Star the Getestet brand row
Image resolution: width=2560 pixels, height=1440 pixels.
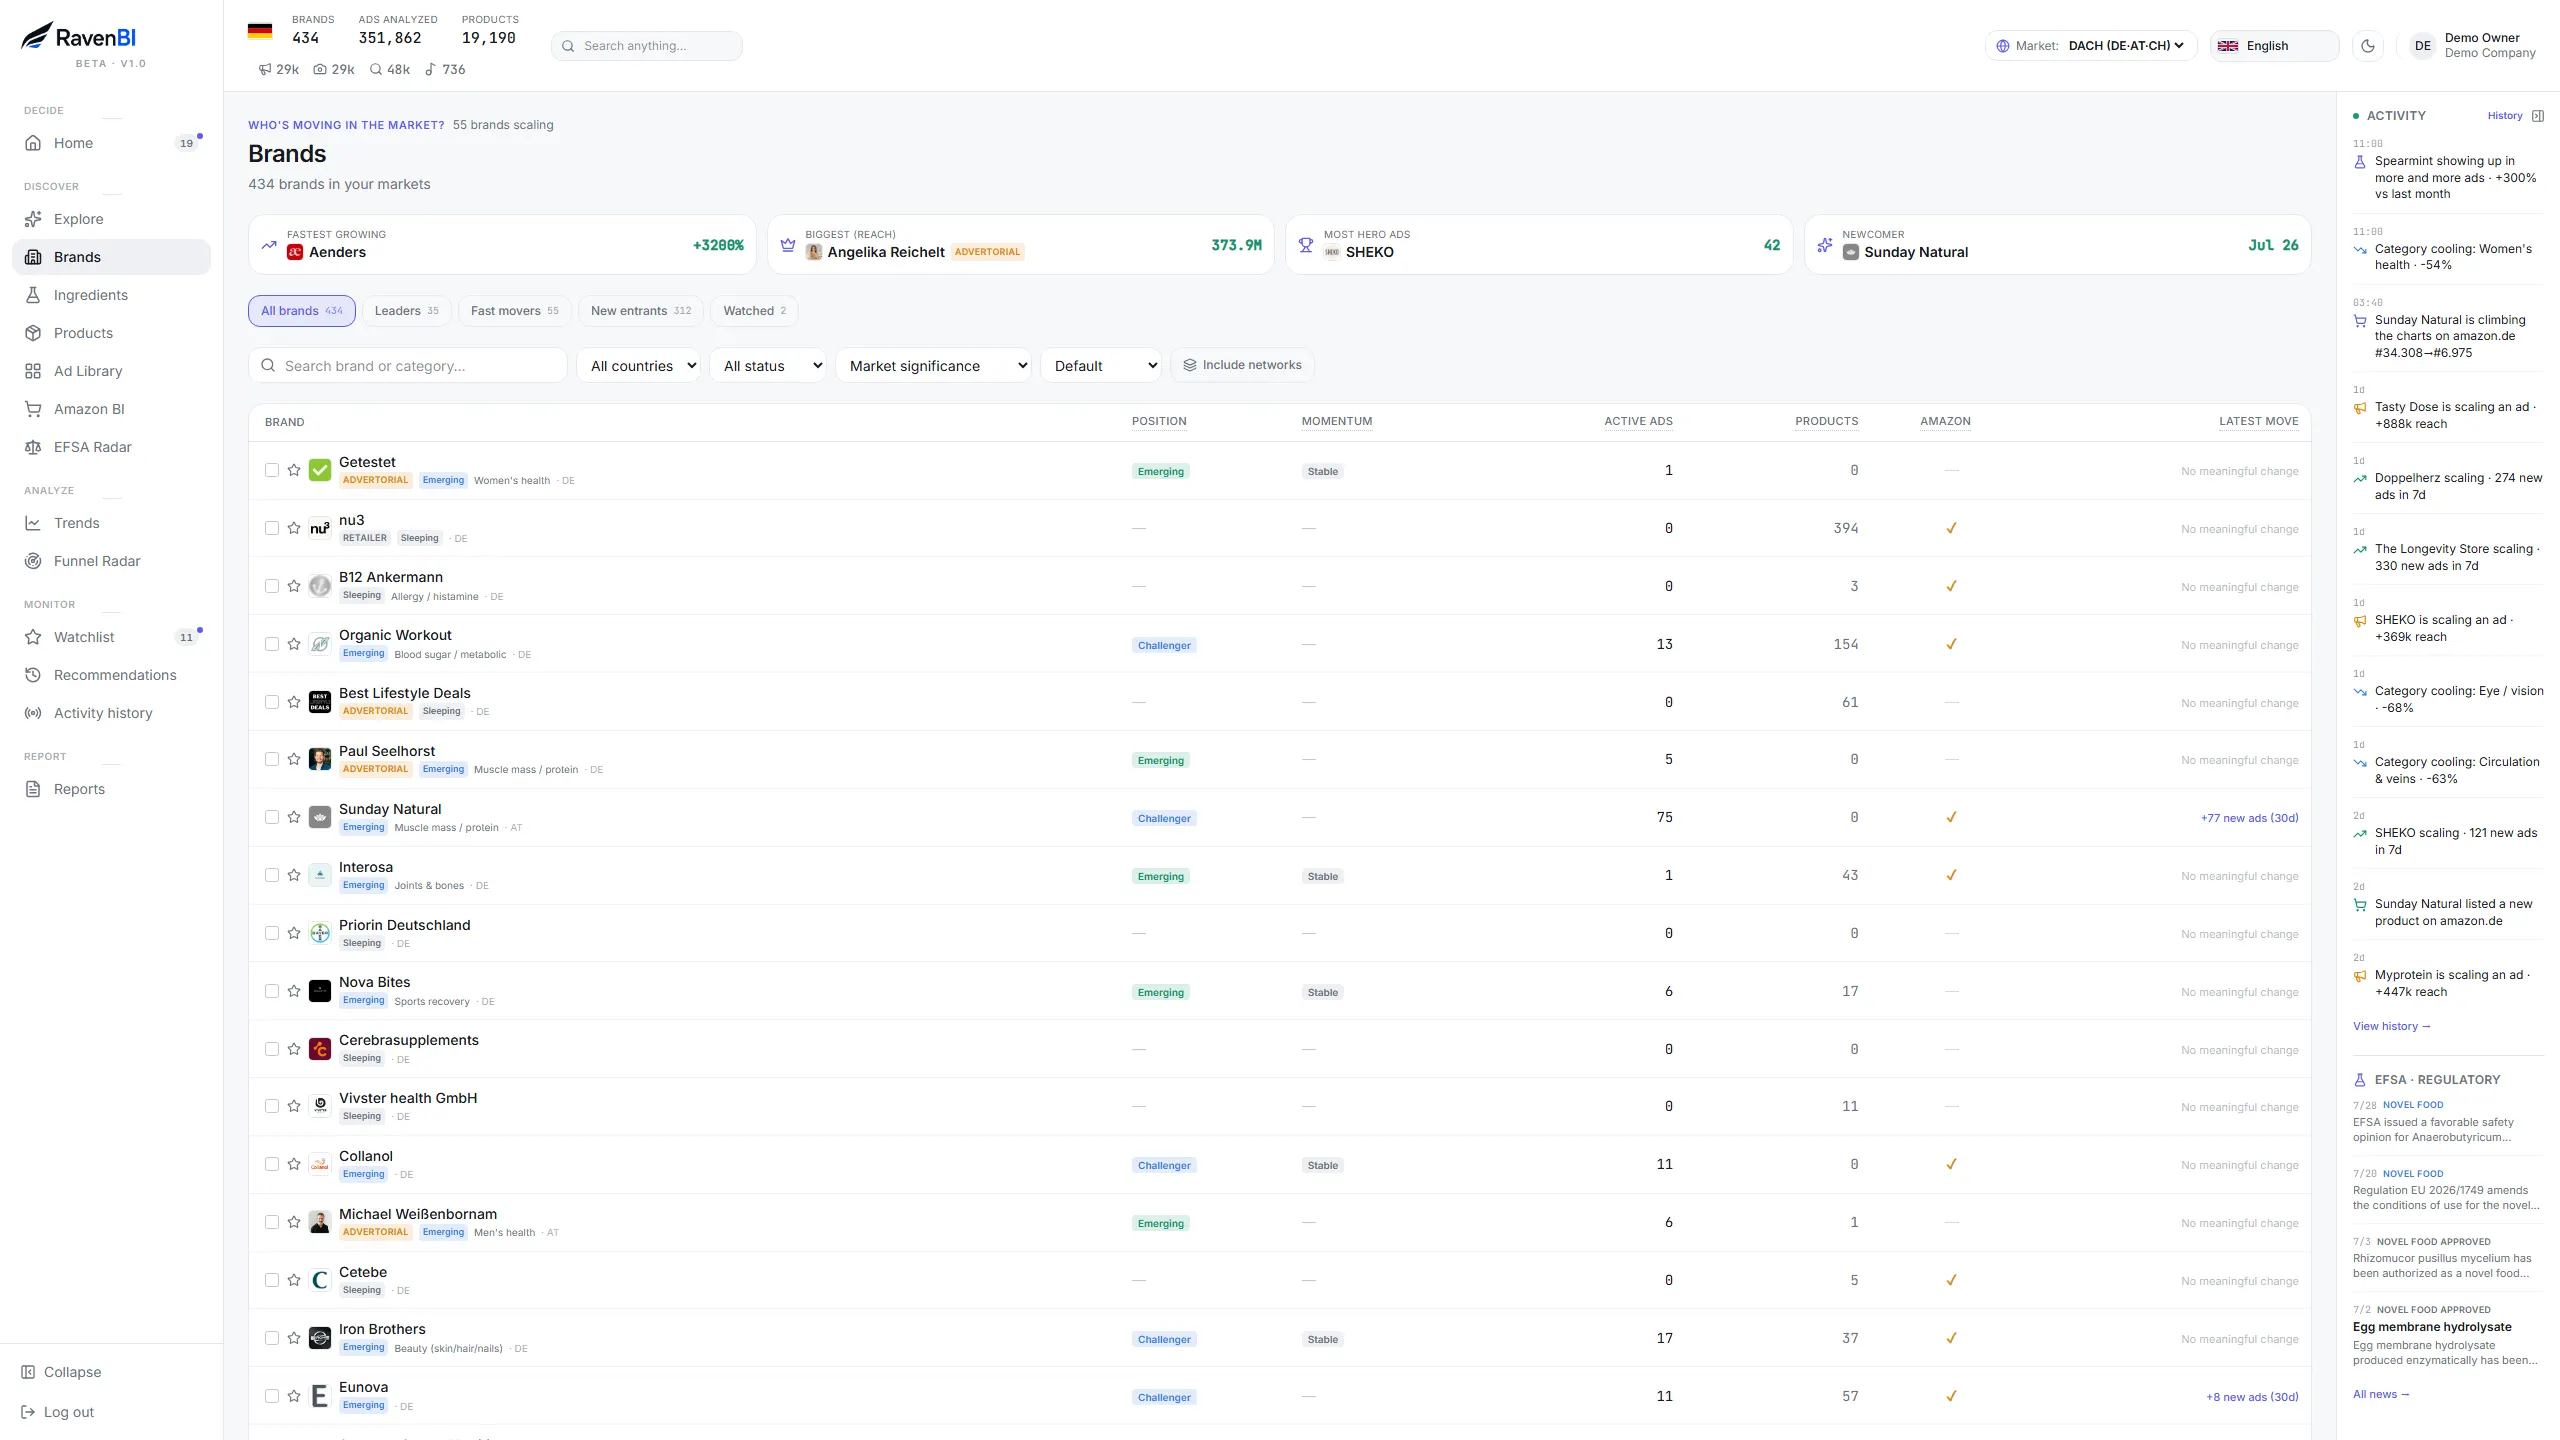point(294,470)
